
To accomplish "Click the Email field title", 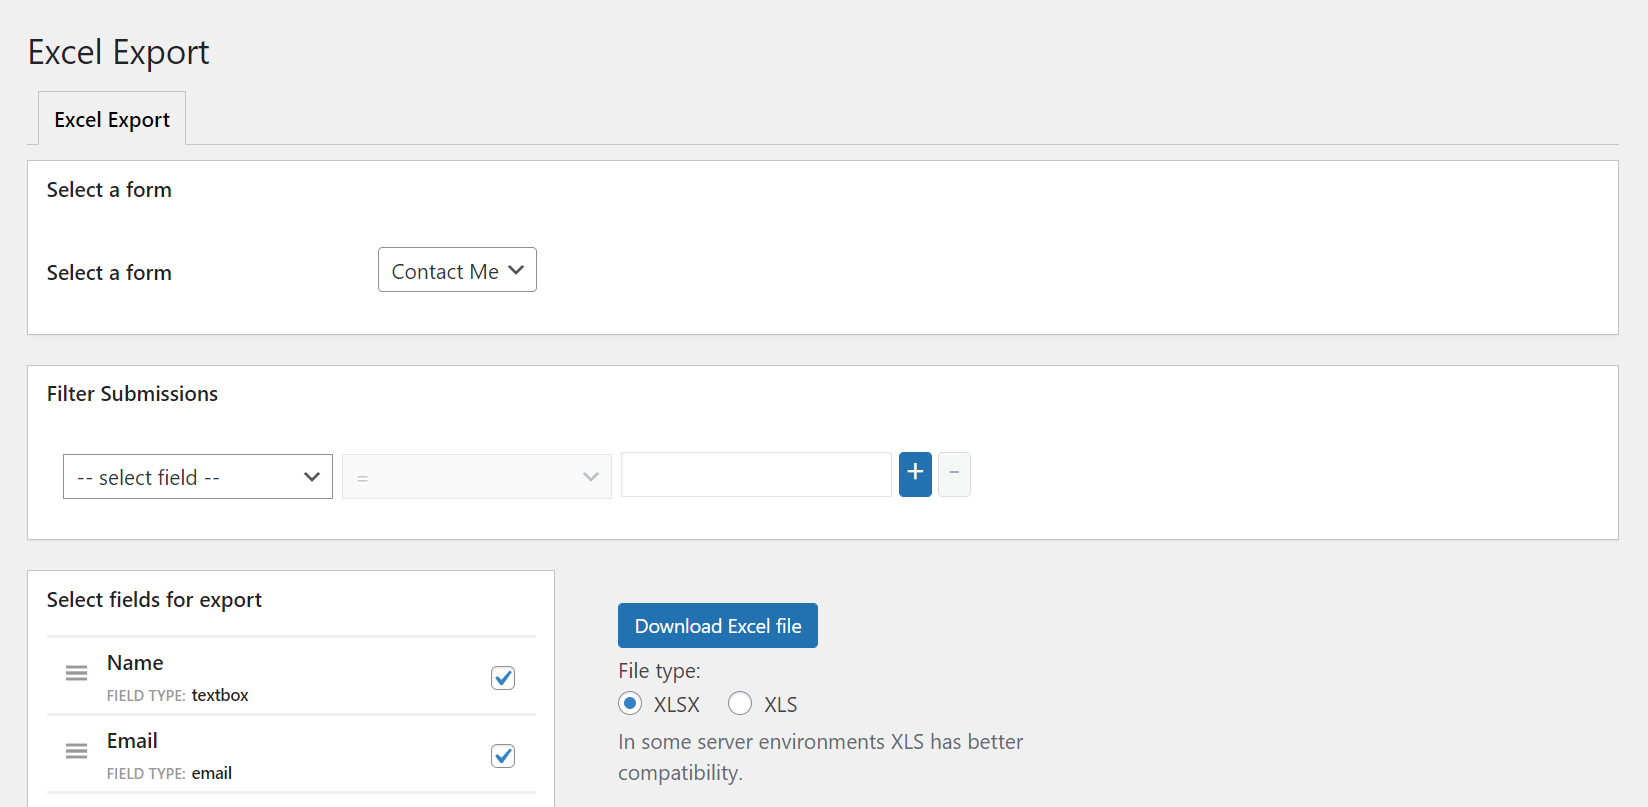I will tap(132, 741).
